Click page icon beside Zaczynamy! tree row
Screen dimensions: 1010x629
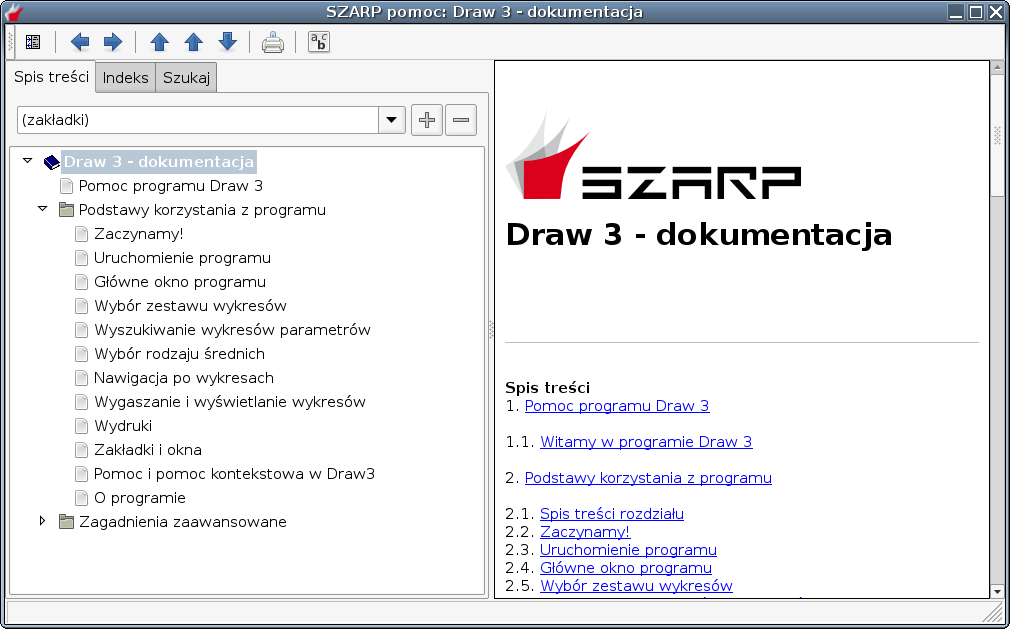(81, 234)
